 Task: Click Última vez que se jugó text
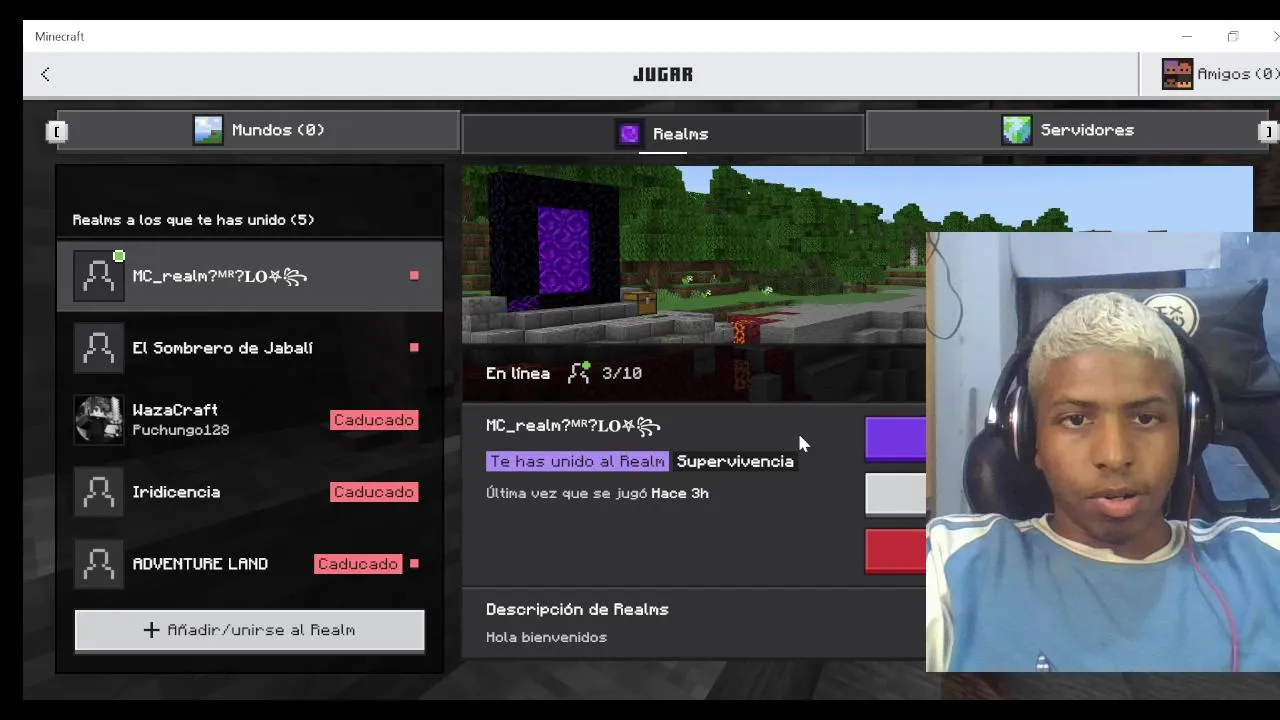(x=597, y=493)
